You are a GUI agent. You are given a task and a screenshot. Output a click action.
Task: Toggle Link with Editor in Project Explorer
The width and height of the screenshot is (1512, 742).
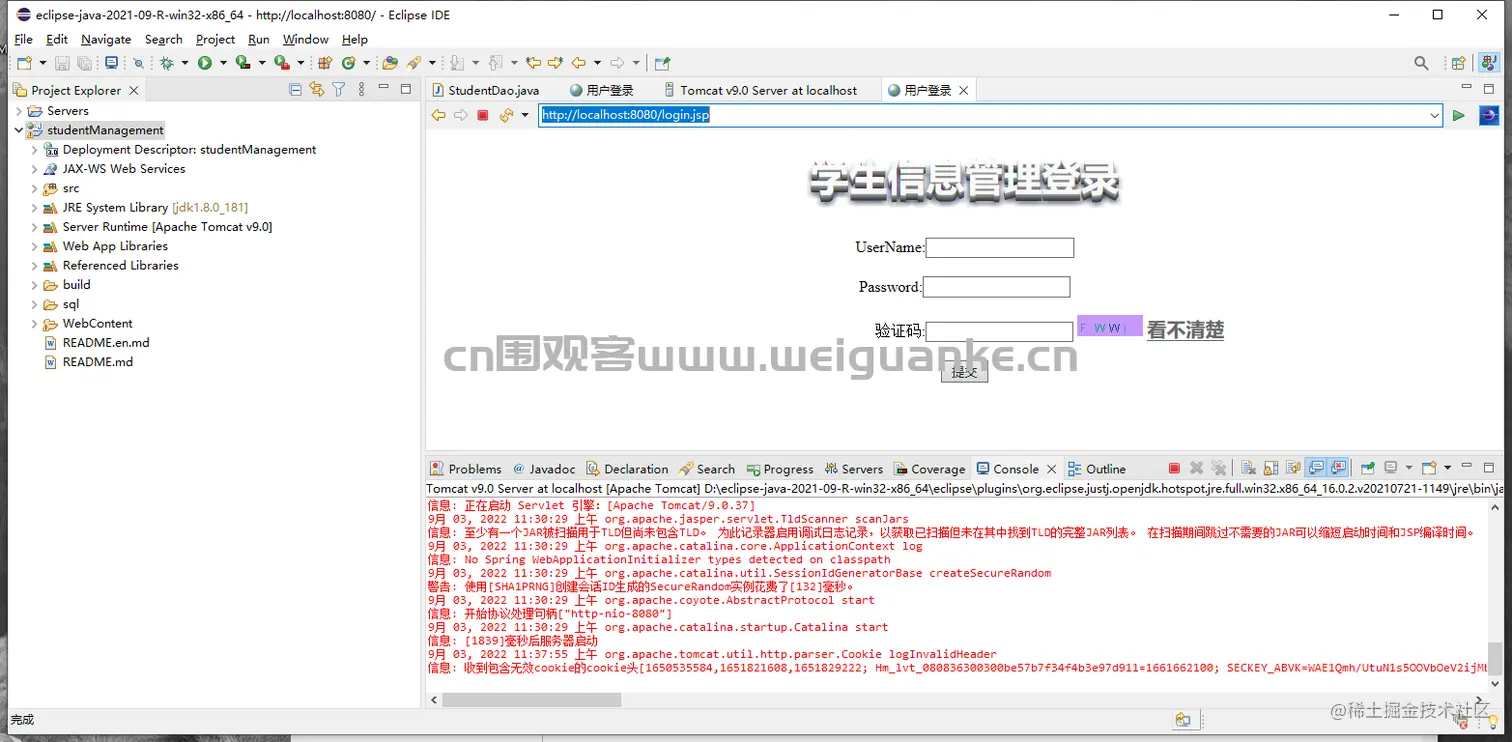pos(317,89)
